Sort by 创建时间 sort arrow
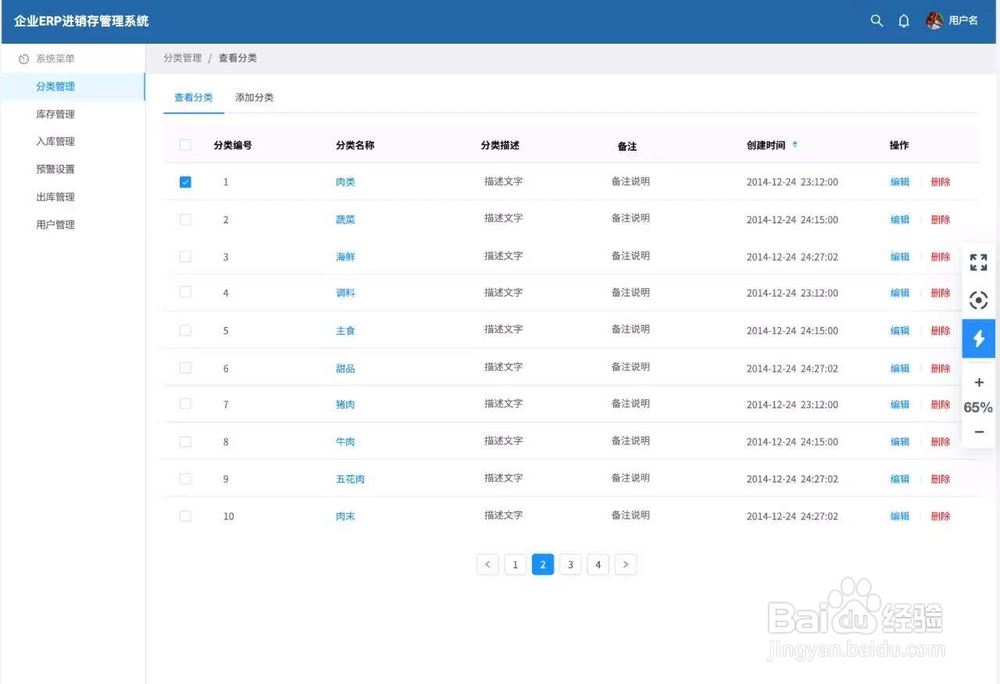Viewport: 1000px width, 684px height. 795,145
